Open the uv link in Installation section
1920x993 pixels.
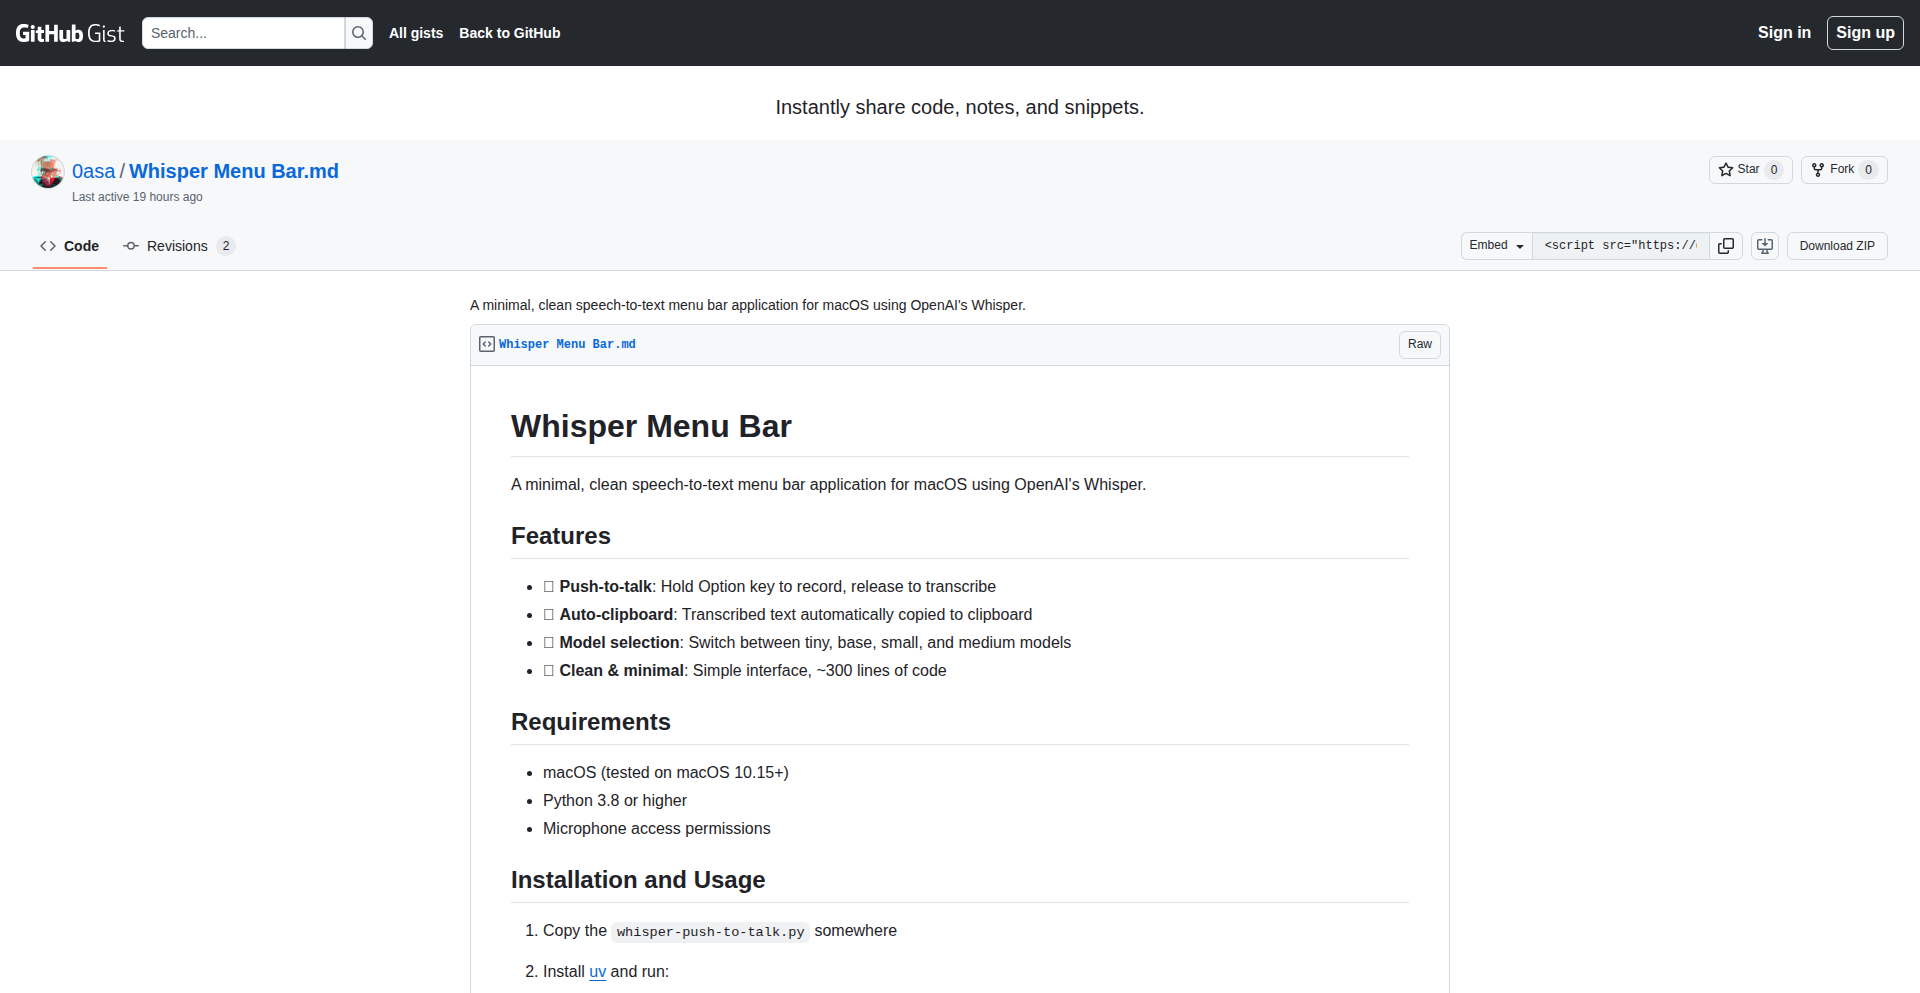pos(597,971)
